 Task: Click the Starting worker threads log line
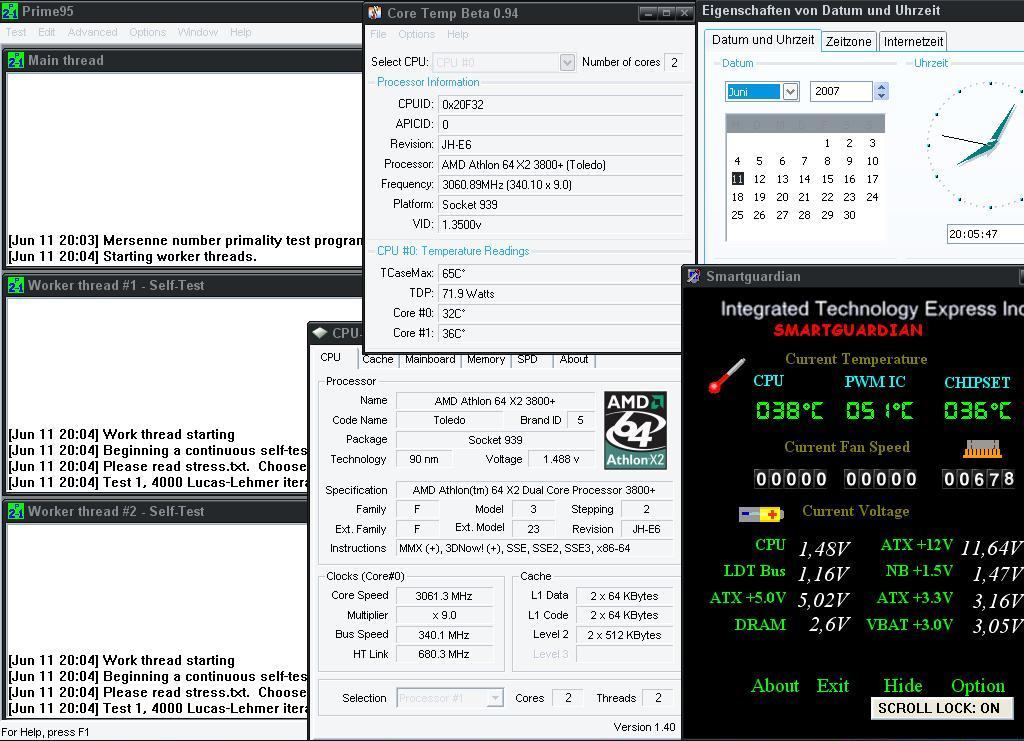[133, 257]
